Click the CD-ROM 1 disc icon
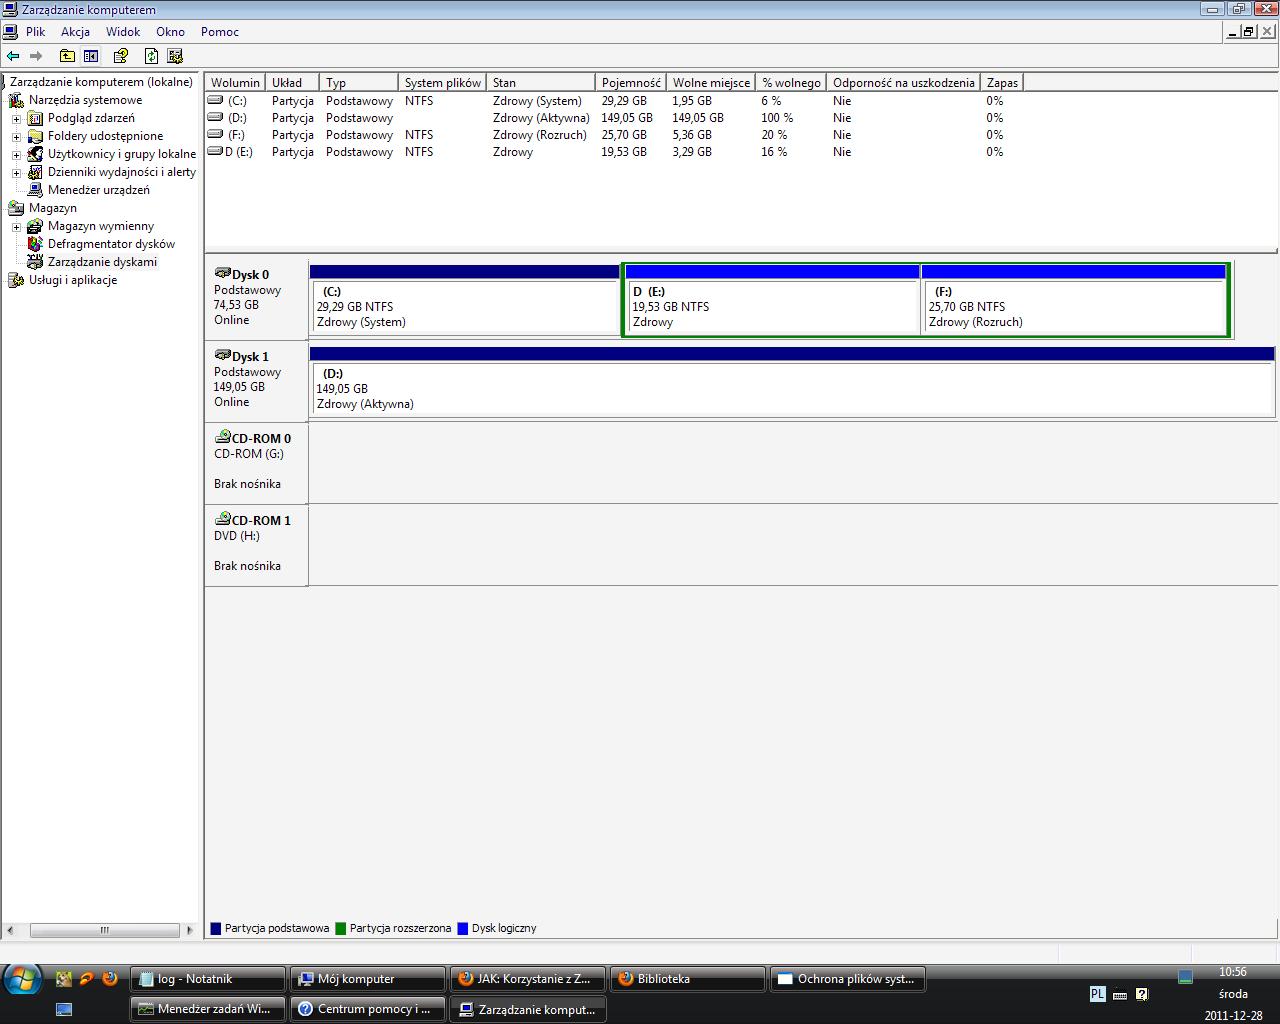Image resolution: width=1280 pixels, height=1024 pixels. [222, 519]
